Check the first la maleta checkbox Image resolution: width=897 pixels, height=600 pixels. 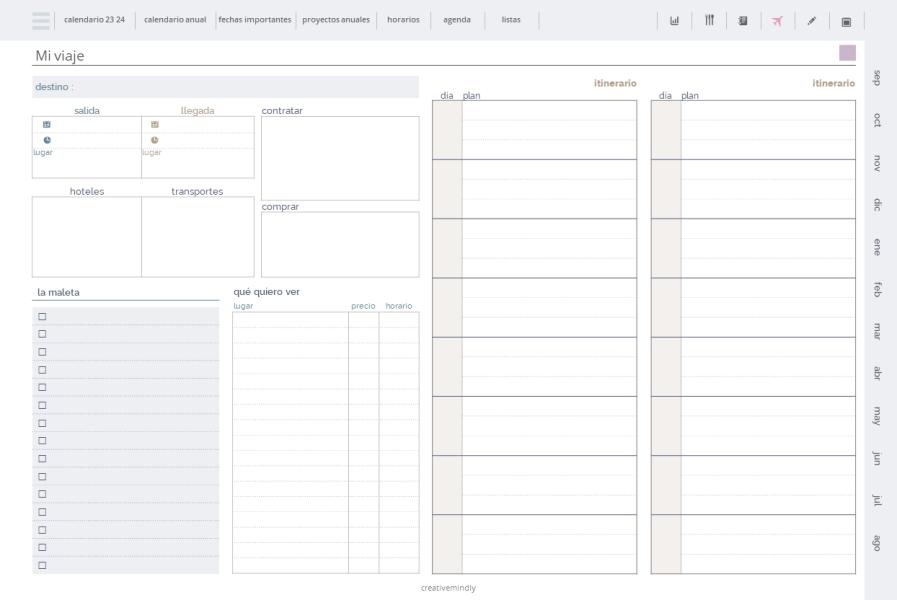[42, 316]
